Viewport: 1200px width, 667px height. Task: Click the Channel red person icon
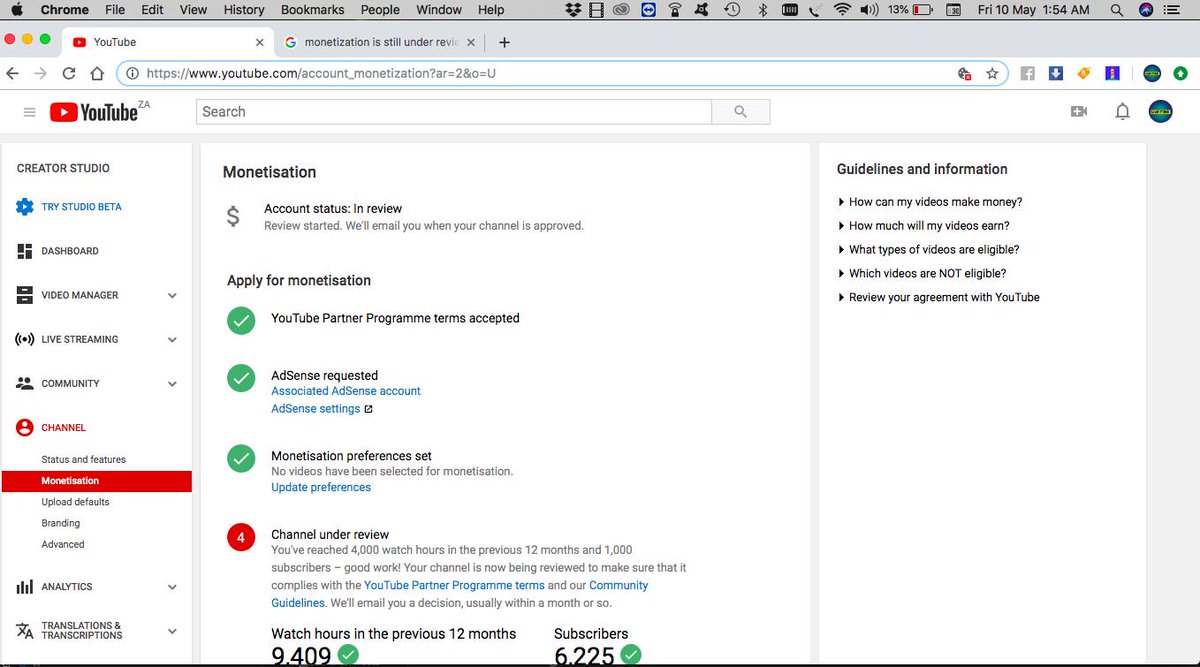[x=25, y=427]
